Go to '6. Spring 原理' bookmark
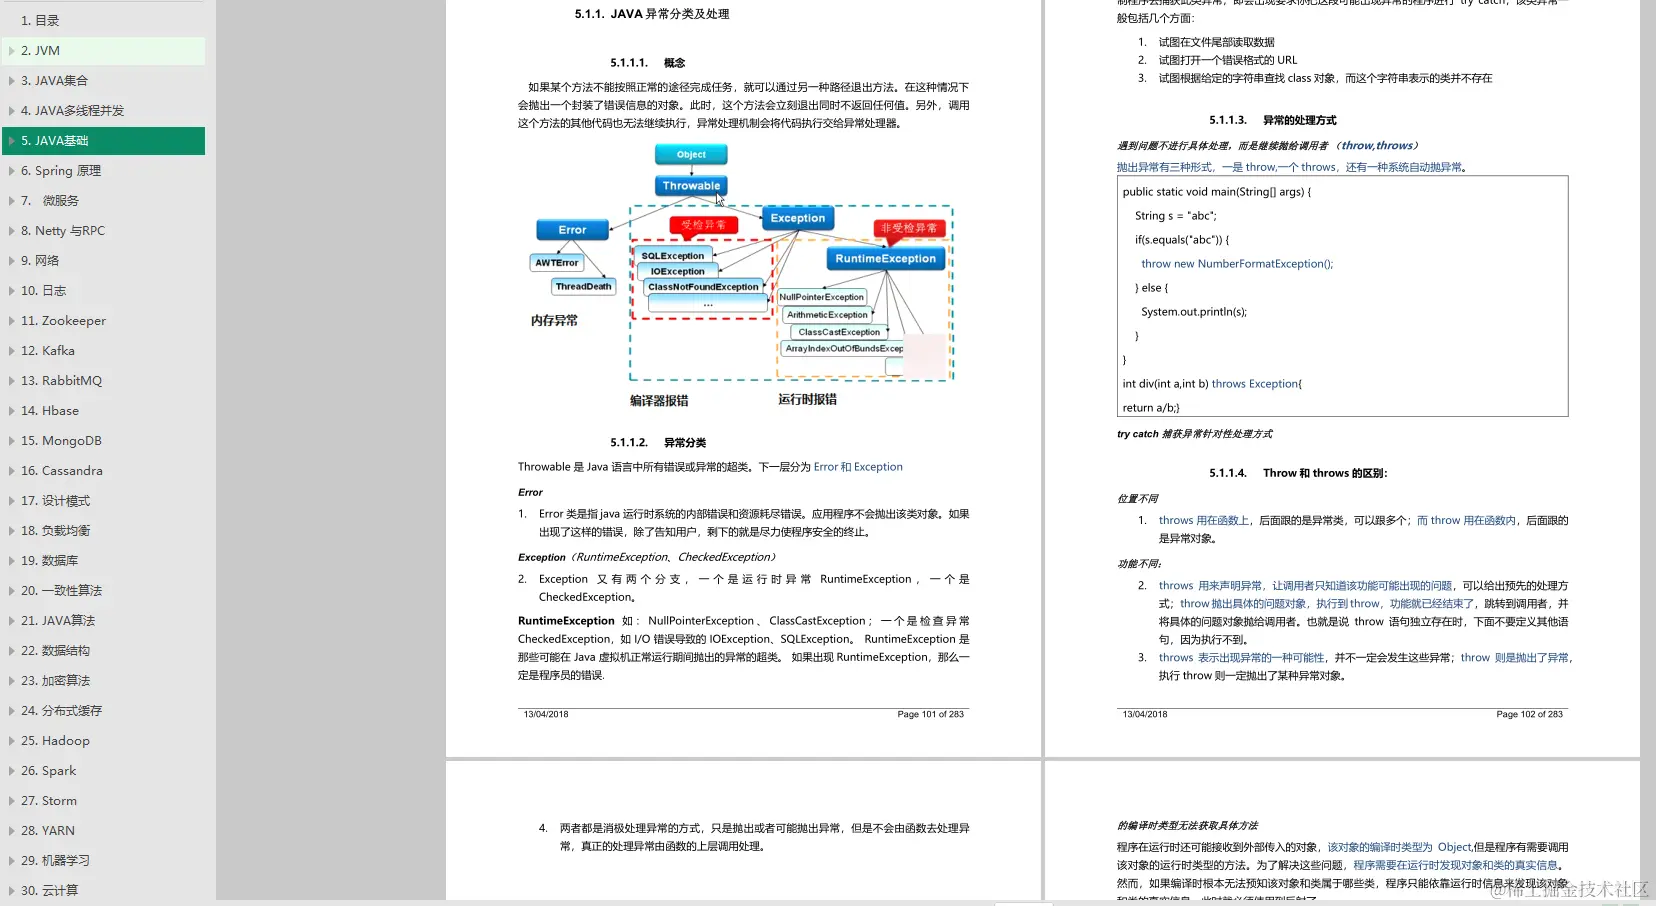The height and width of the screenshot is (906, 1656). [61, 170]
